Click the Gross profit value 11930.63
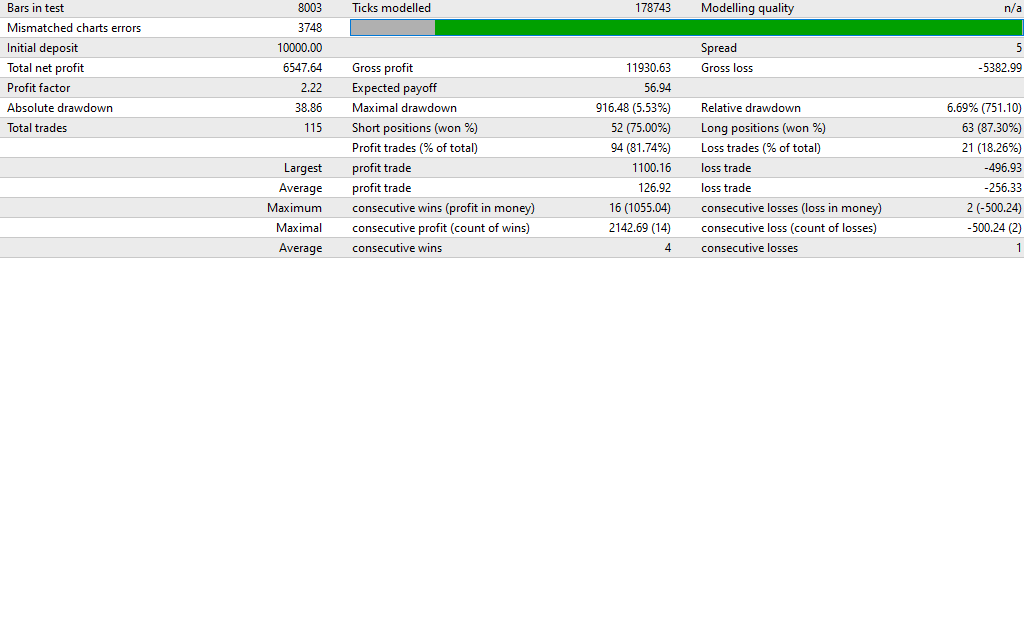 pos(648,68)
